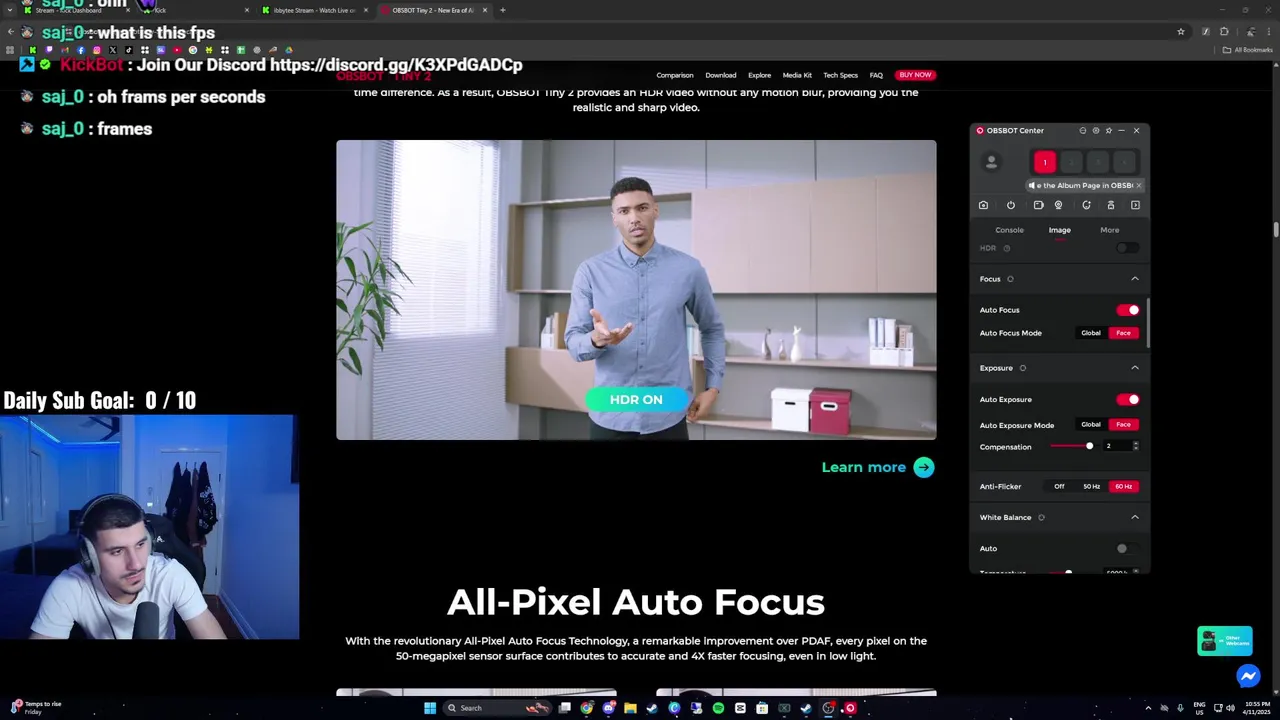This screenshot has width=1280, height=720.
Task: Open the Media Kit menu item
Action: point(797,75)
